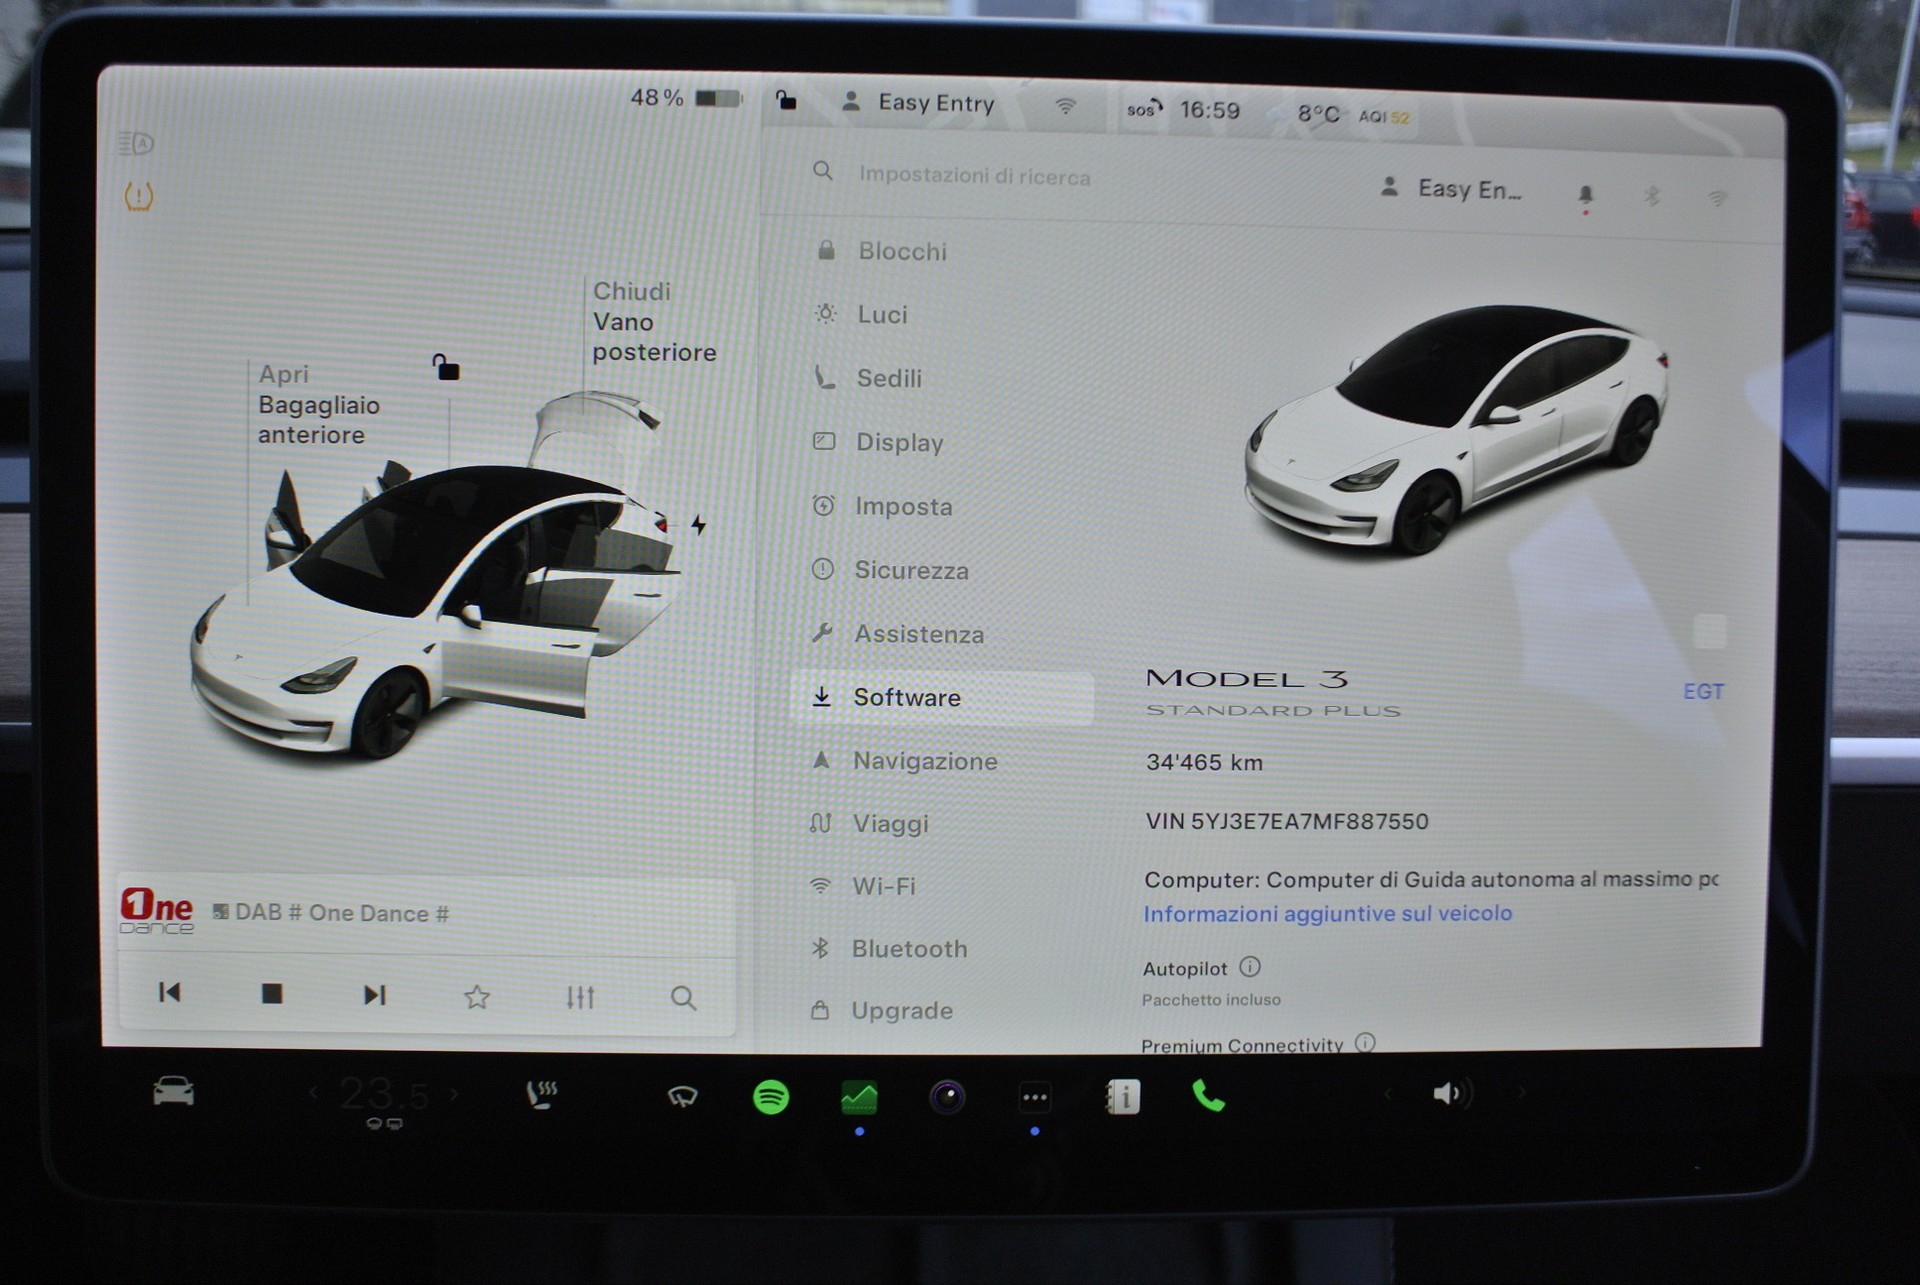The image size is (1920, 1285).
Task: Tap the Model 3 car image in Software
Action: pos(1456,430)
